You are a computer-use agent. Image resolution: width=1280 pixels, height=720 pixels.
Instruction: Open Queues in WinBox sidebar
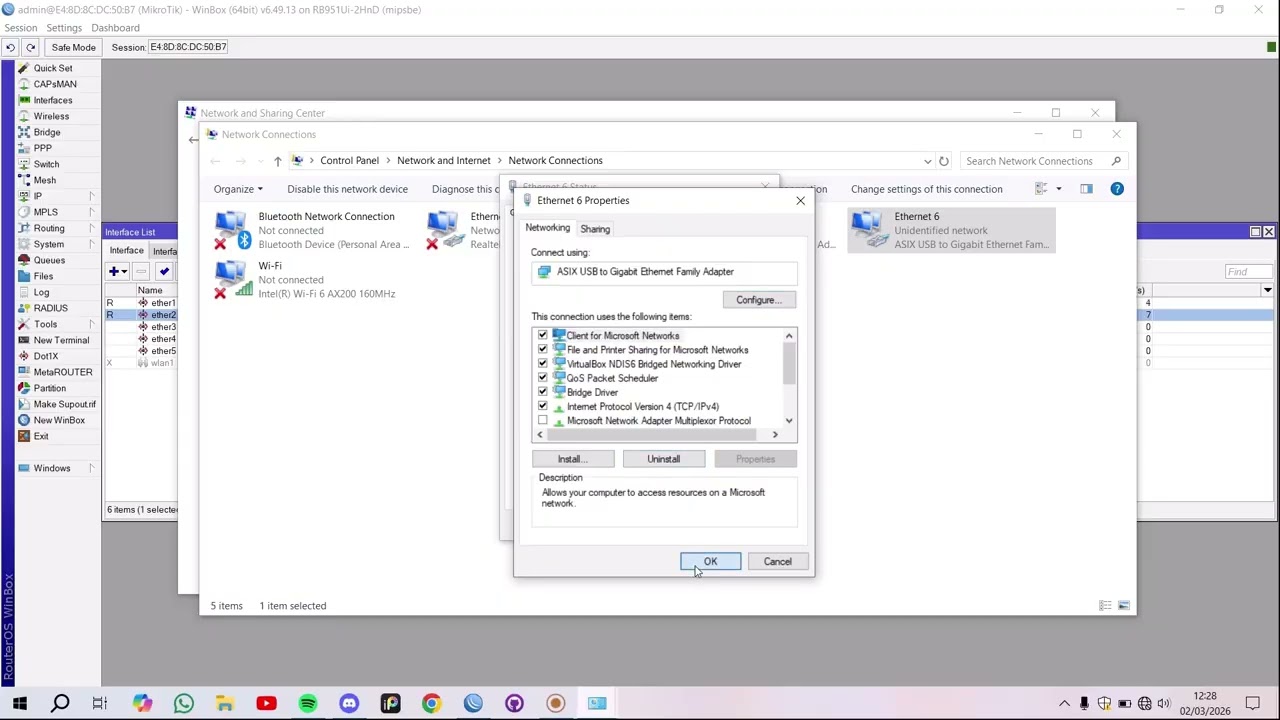click(x=49, y=260)
